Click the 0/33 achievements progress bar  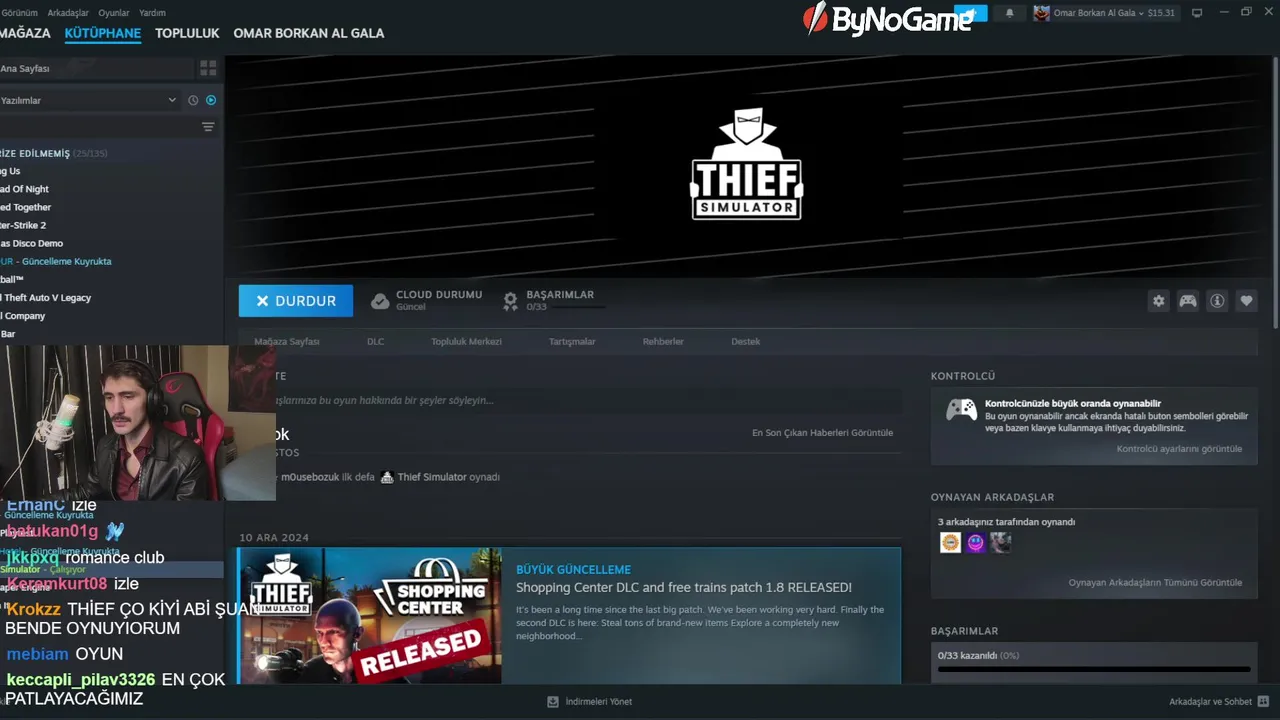566,308
